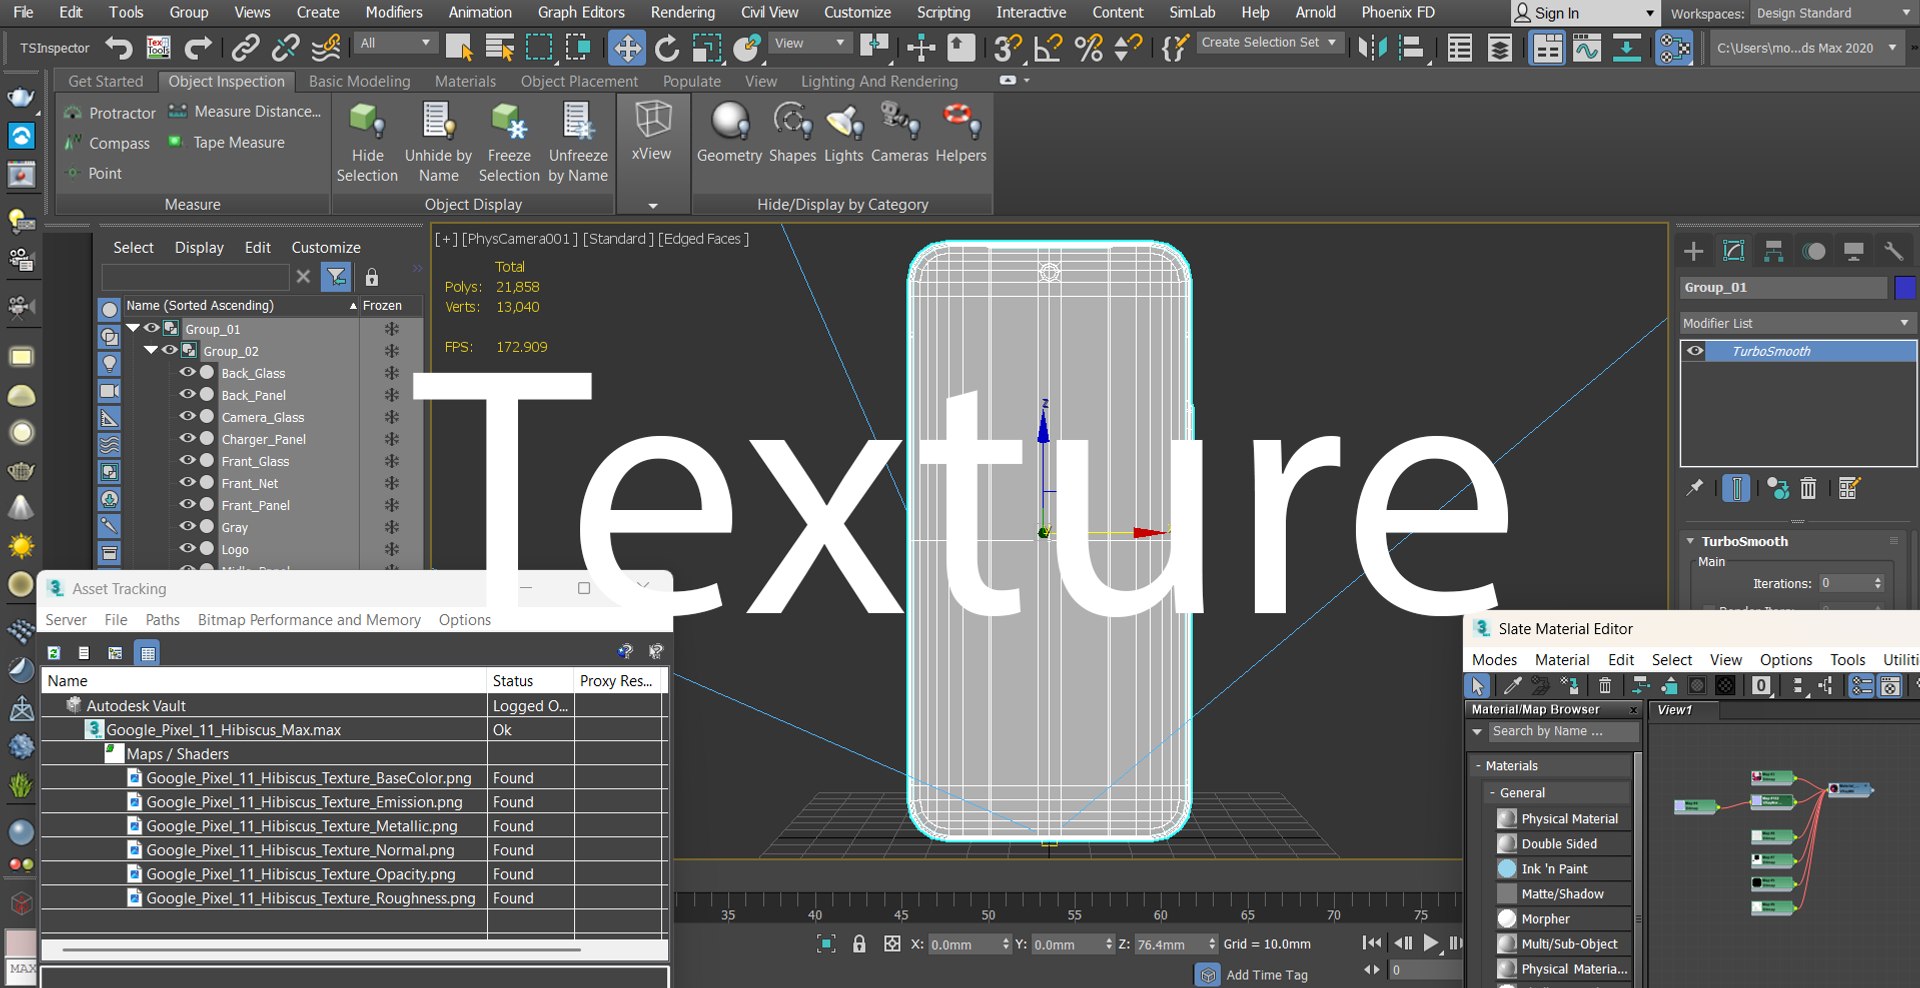Click the Mirror tool icon
The image size is (1920, 988).
(1373, 47)
